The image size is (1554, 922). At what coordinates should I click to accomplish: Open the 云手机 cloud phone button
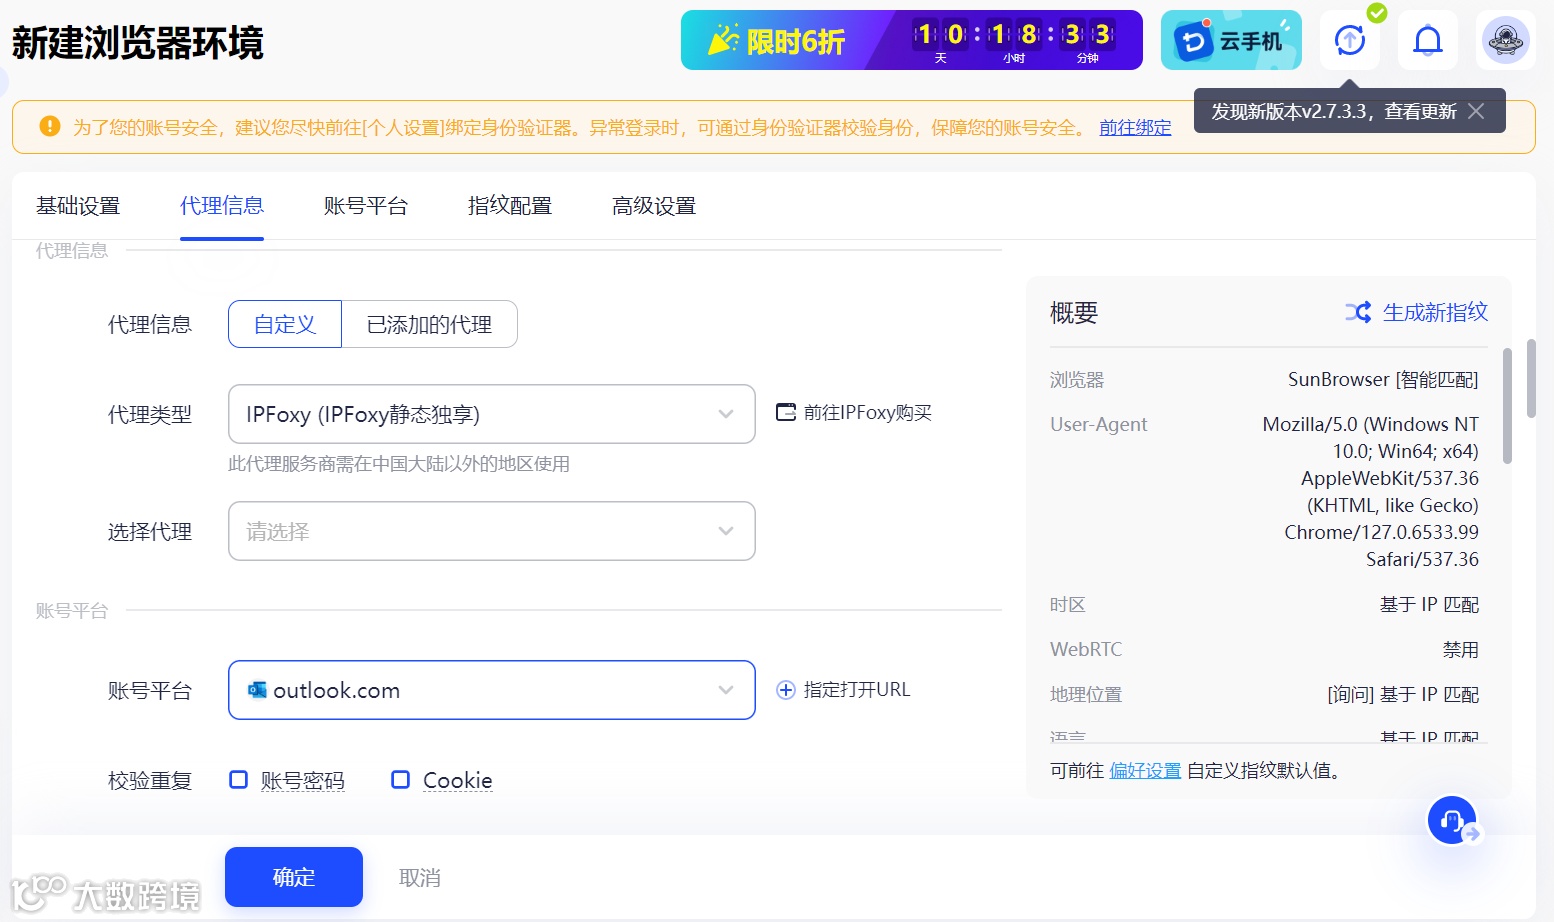pyautogui.click(x=1231, y=40)
